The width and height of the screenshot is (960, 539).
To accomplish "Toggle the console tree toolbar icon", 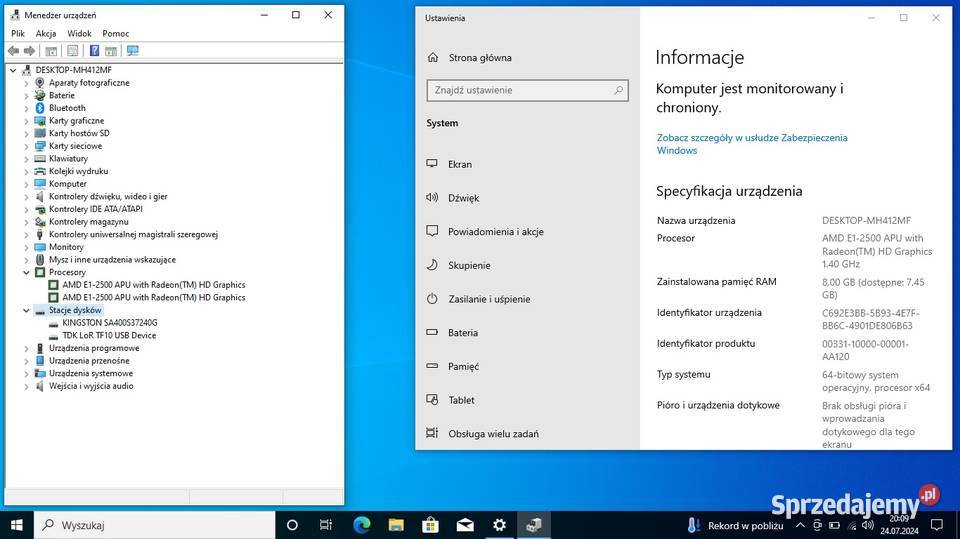I will tap(51, 51).
